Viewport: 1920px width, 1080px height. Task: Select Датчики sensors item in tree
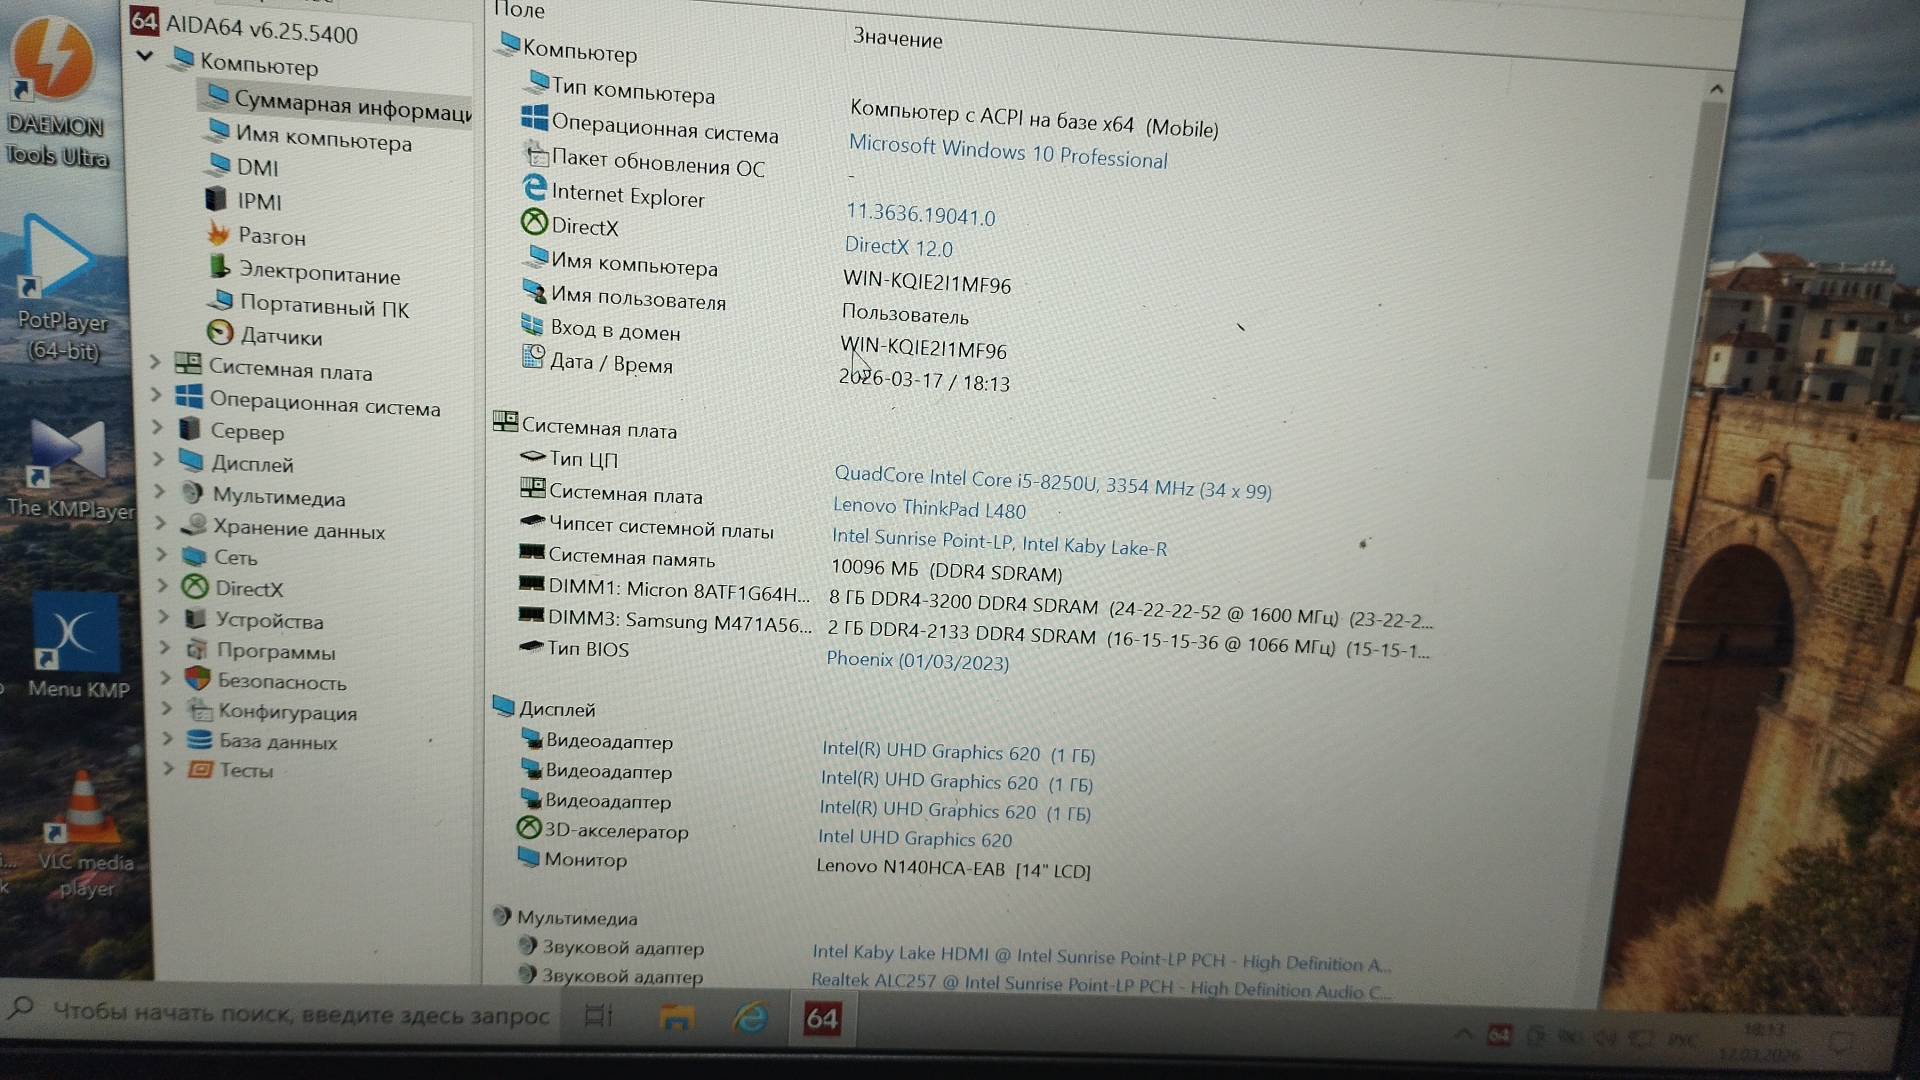281,337
